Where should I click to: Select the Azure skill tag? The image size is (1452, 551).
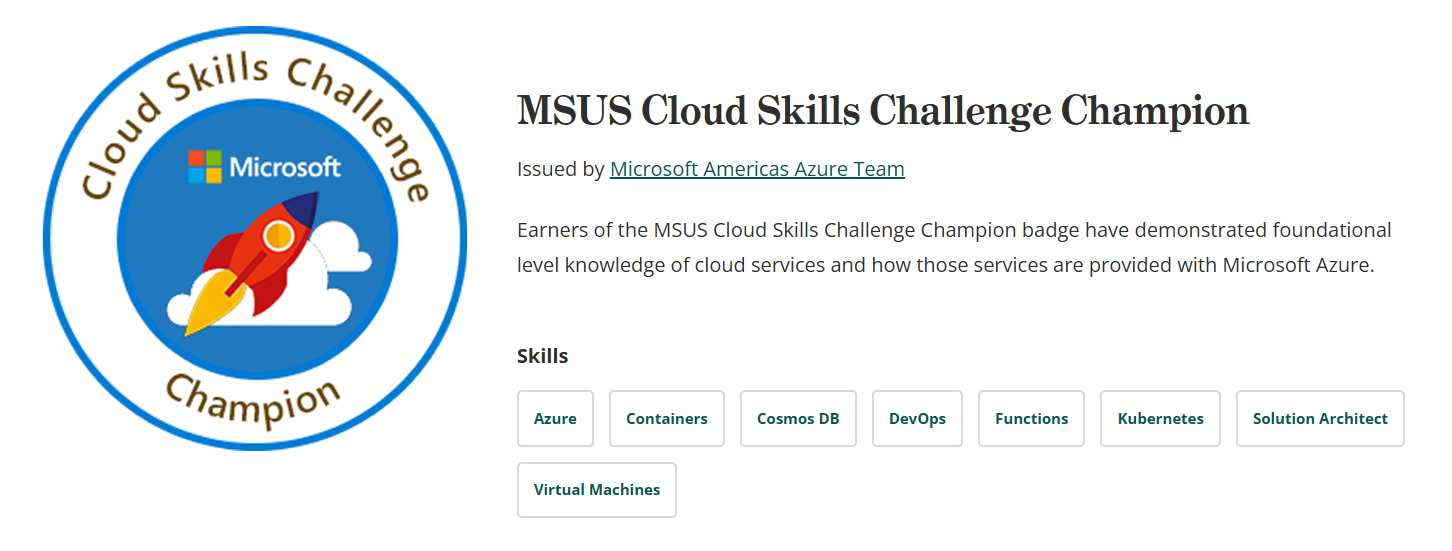pyautogui.click(x=555, y=419)
